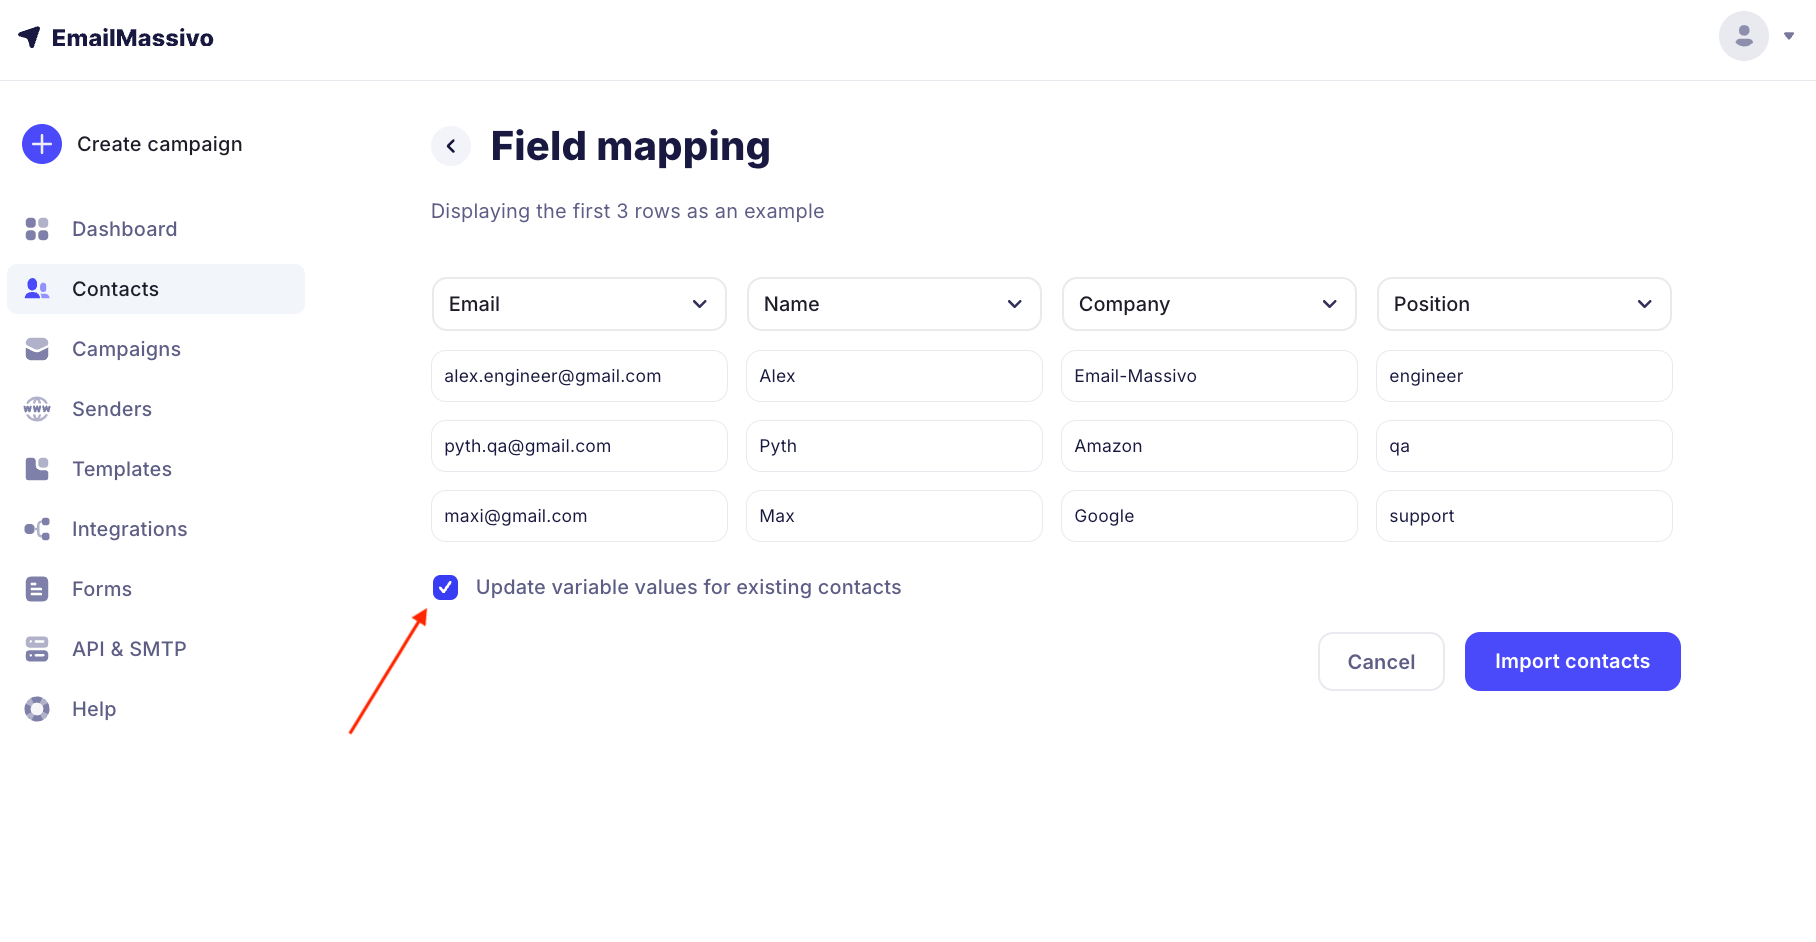Click the Dashboard grid icon
This screenshot has height=942, width=1816.
[37, 229]
